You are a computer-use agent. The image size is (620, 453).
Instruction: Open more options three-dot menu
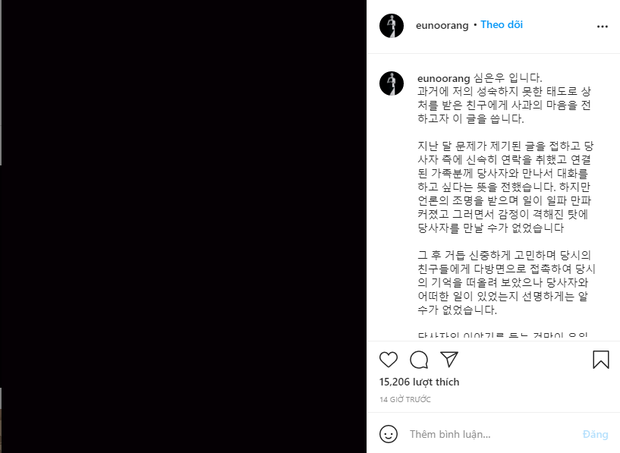(602, 26)
